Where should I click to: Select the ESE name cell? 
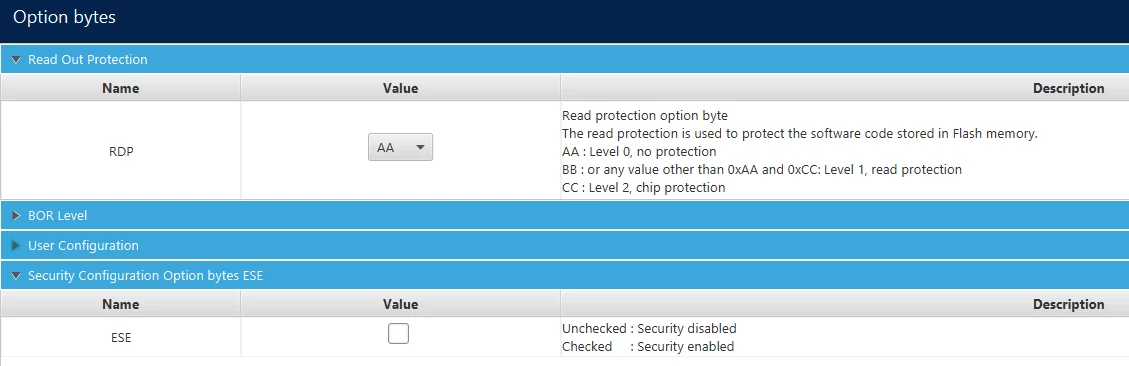pos(121,337)
